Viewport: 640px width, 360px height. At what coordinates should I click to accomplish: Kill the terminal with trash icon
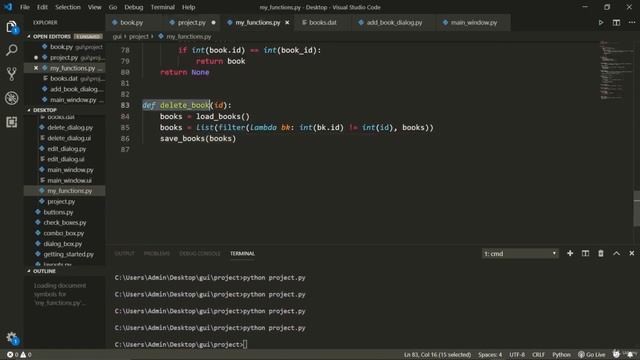point(601,253)
